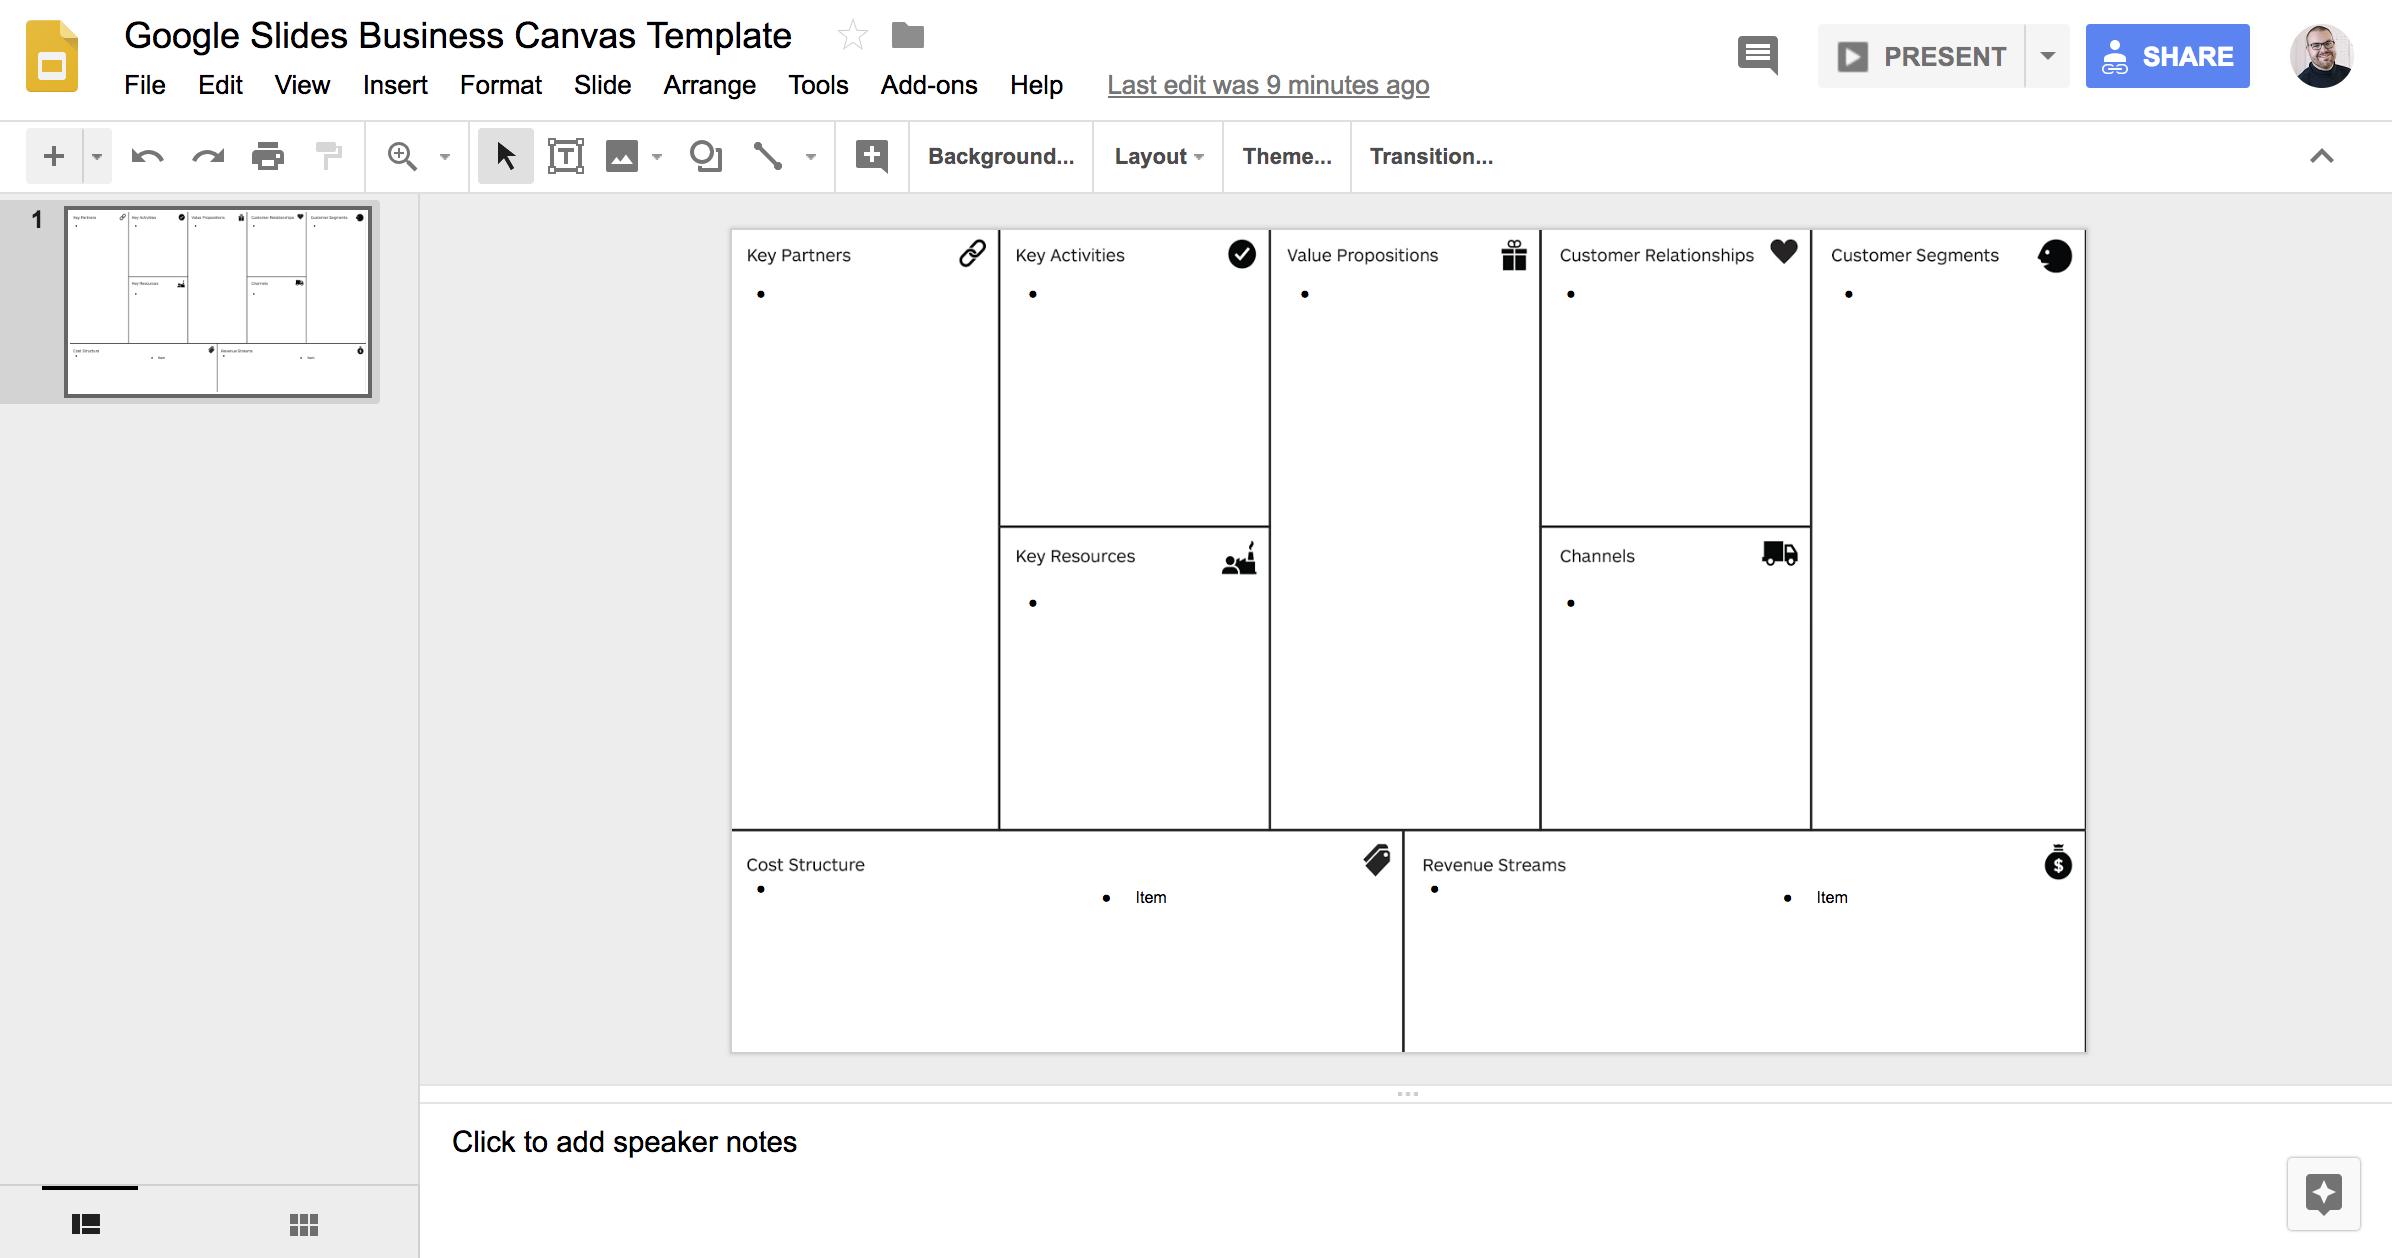Select the shape tool icon
The image size is (2392, 1258).
pos(706,156)
